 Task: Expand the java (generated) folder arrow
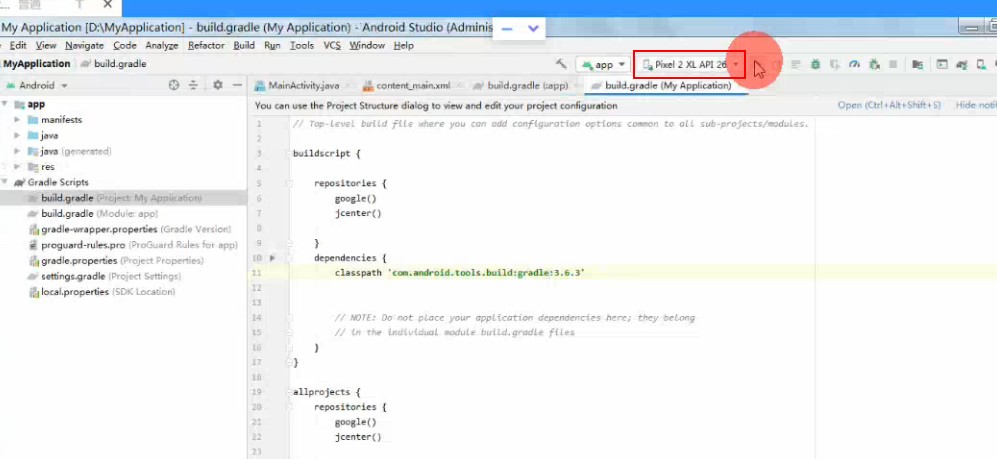pos(18,151)
